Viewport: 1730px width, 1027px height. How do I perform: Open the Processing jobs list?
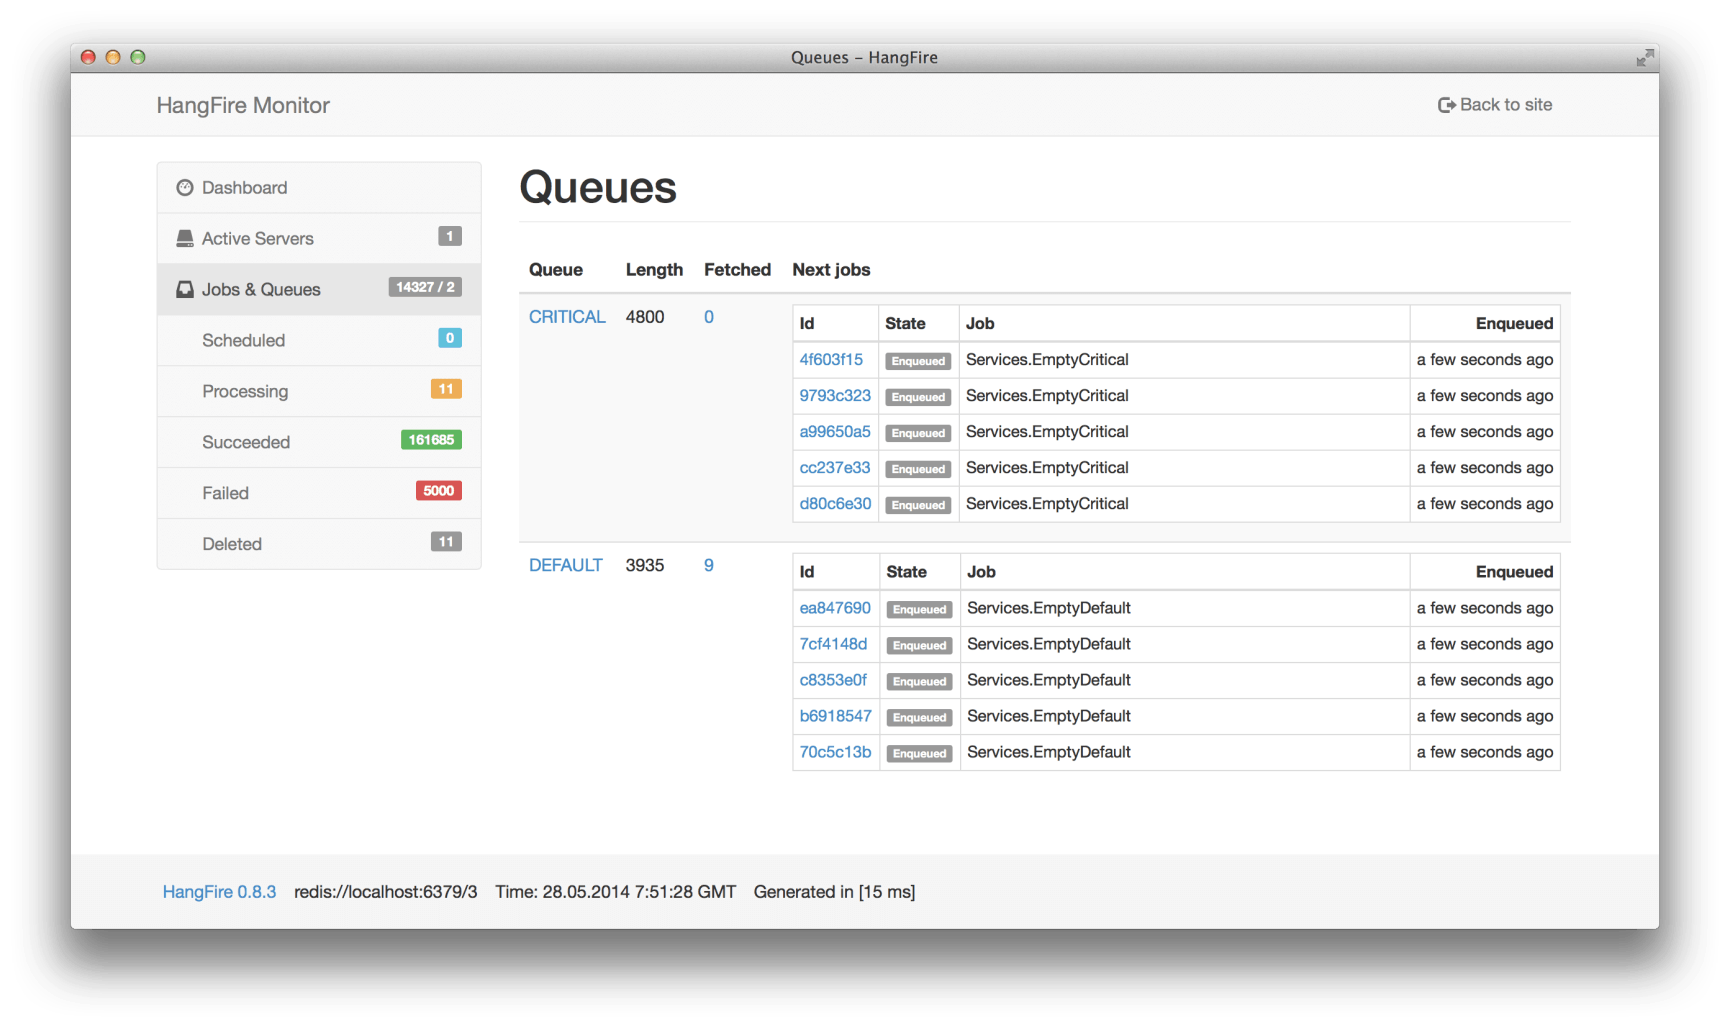[x=319, y=392]
